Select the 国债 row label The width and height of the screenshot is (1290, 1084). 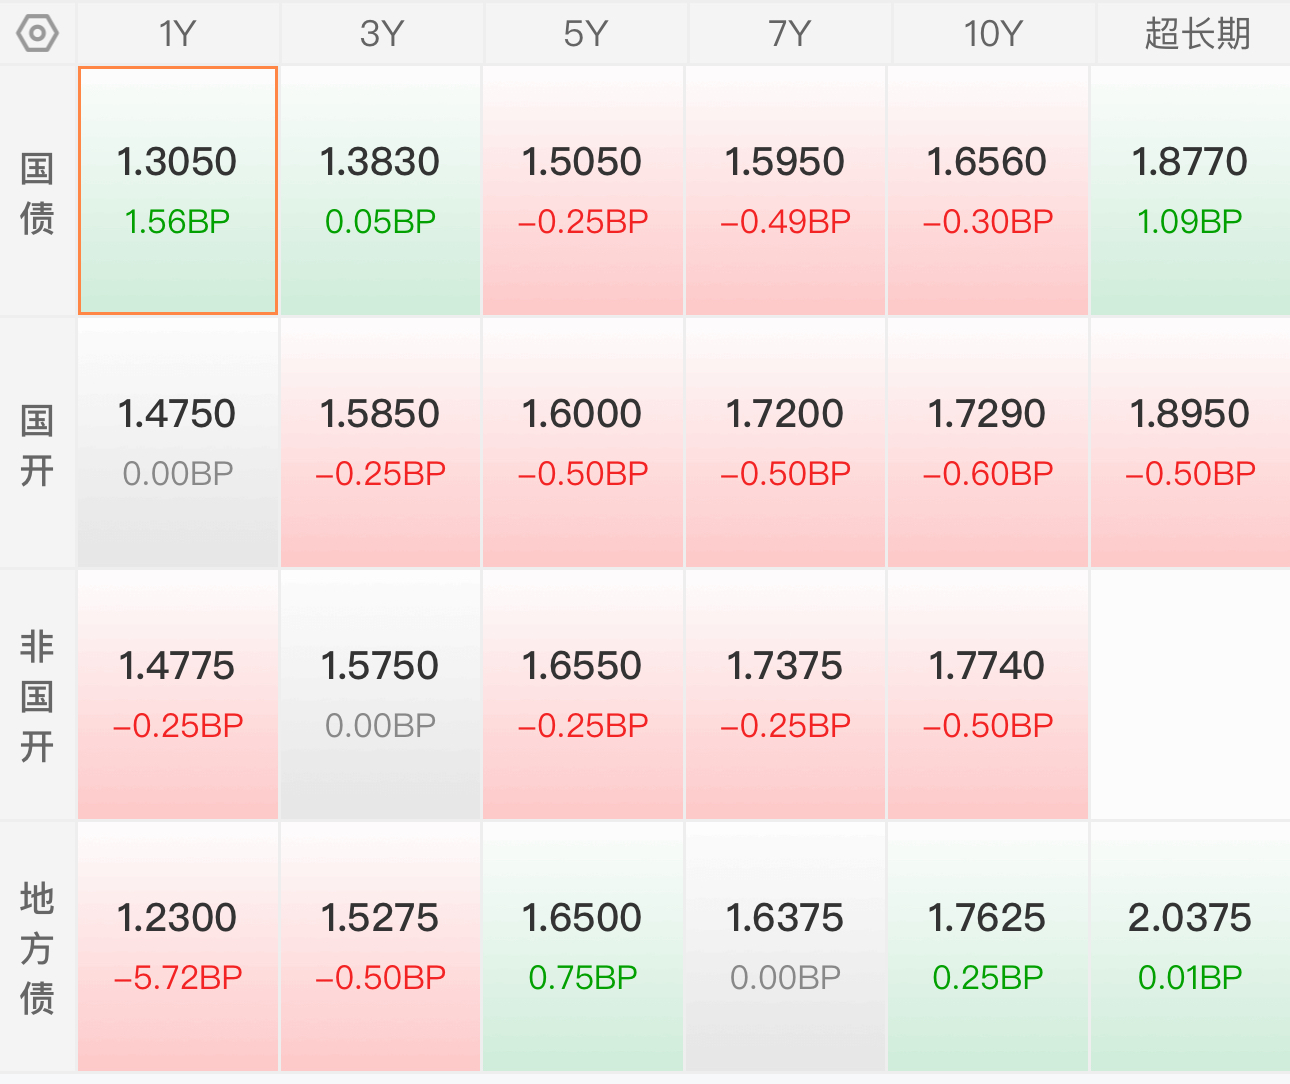pos(37,192)
